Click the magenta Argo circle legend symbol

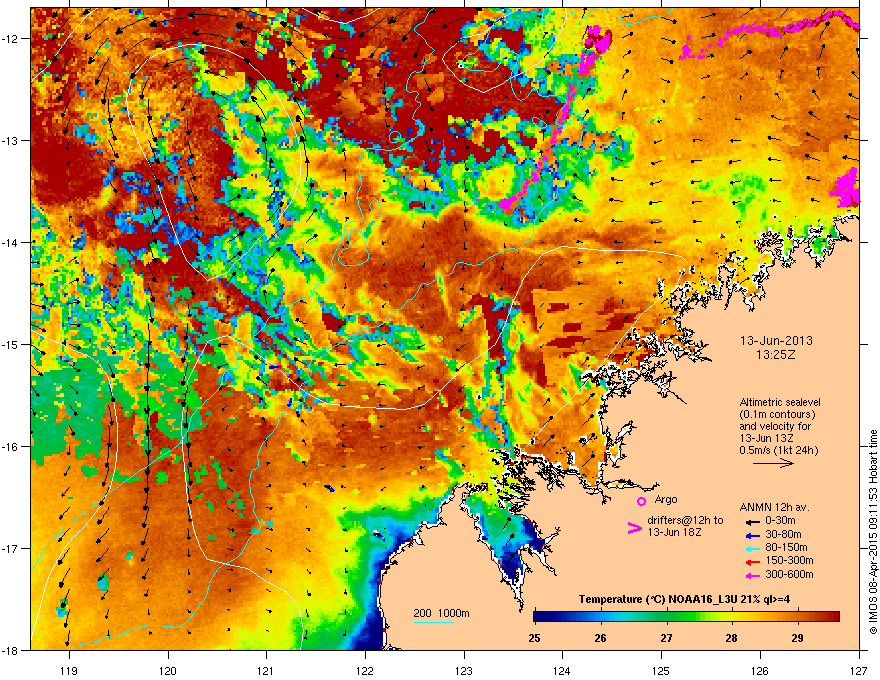pyautogui.click(x=641, y=501)
